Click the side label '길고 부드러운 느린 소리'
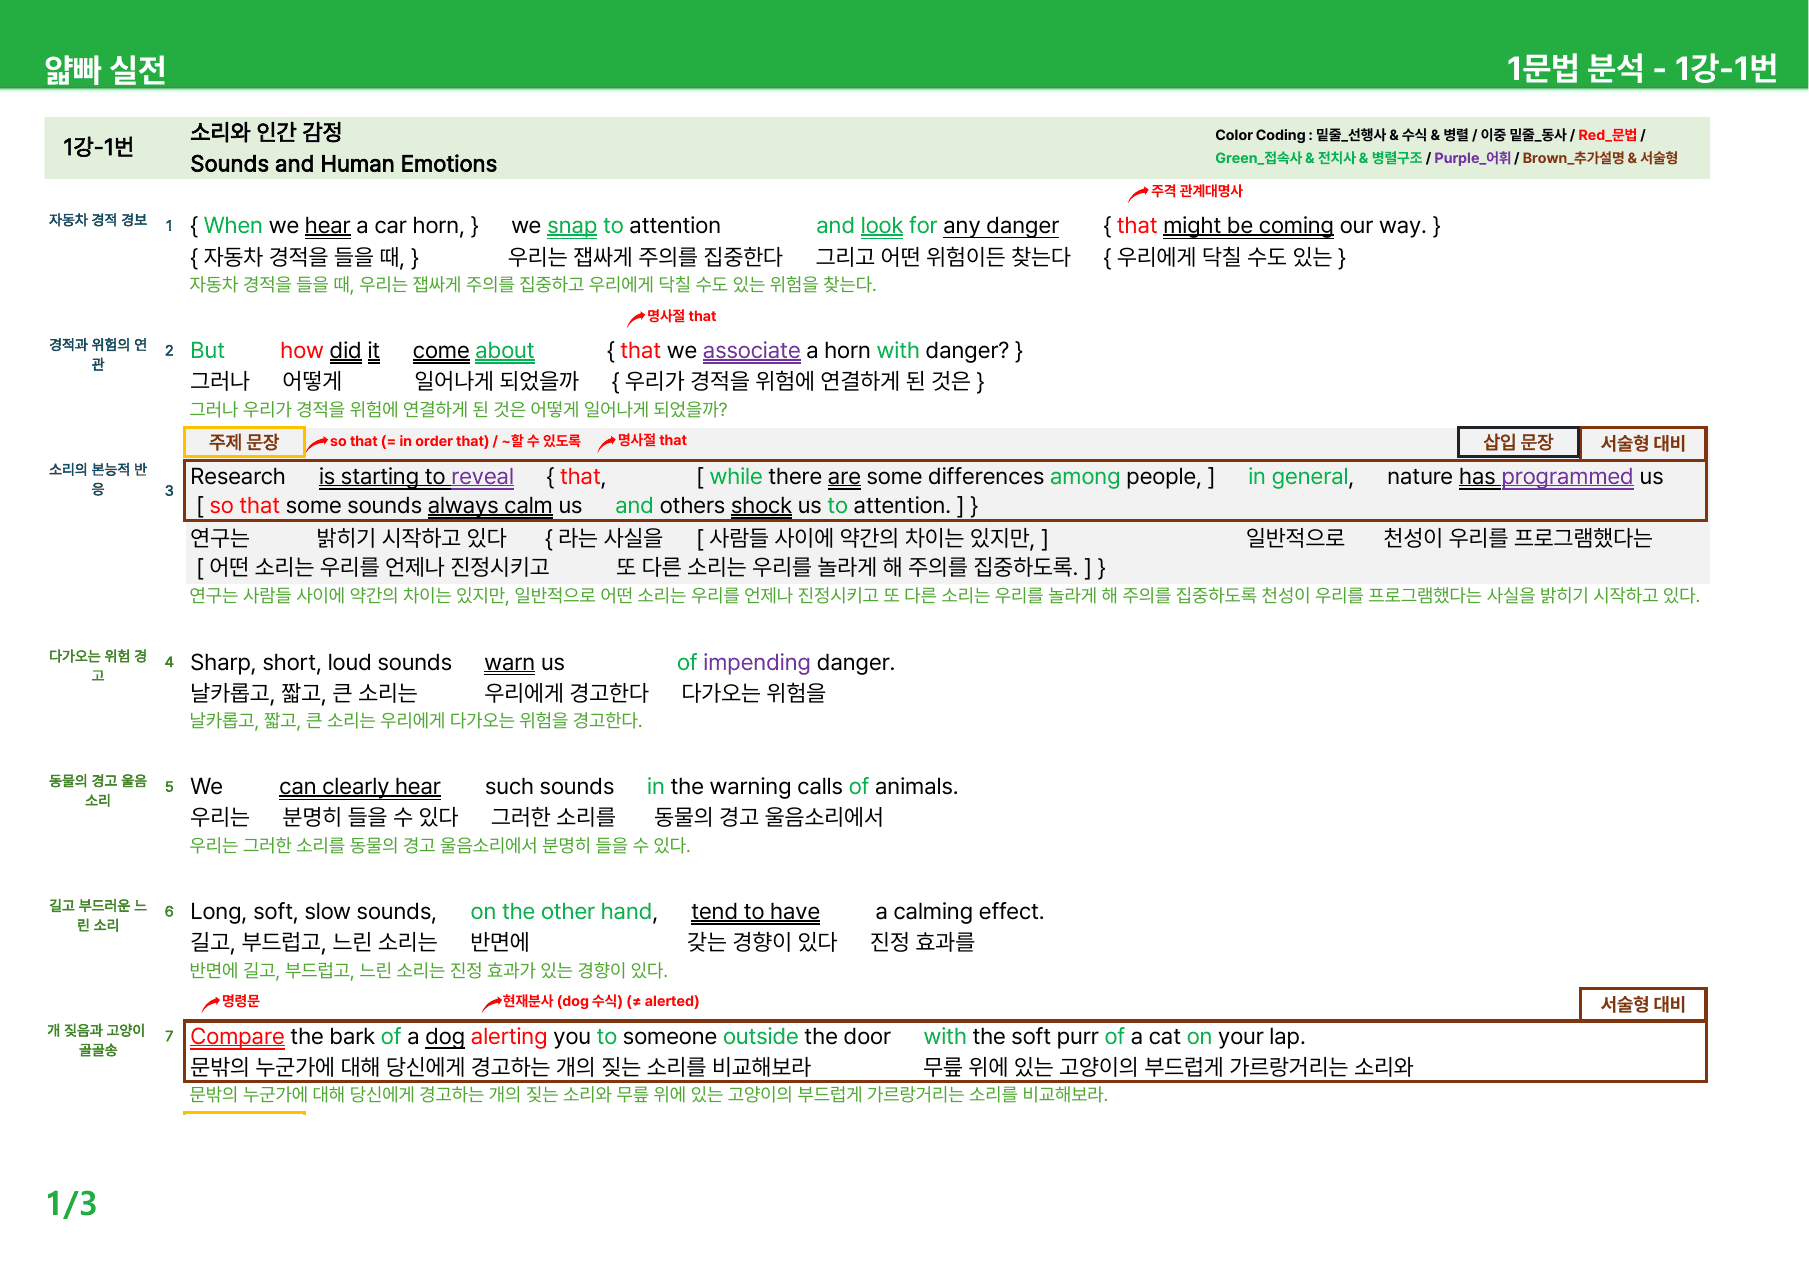Viewport: 1809px width, 1279px height. [98, 915]
